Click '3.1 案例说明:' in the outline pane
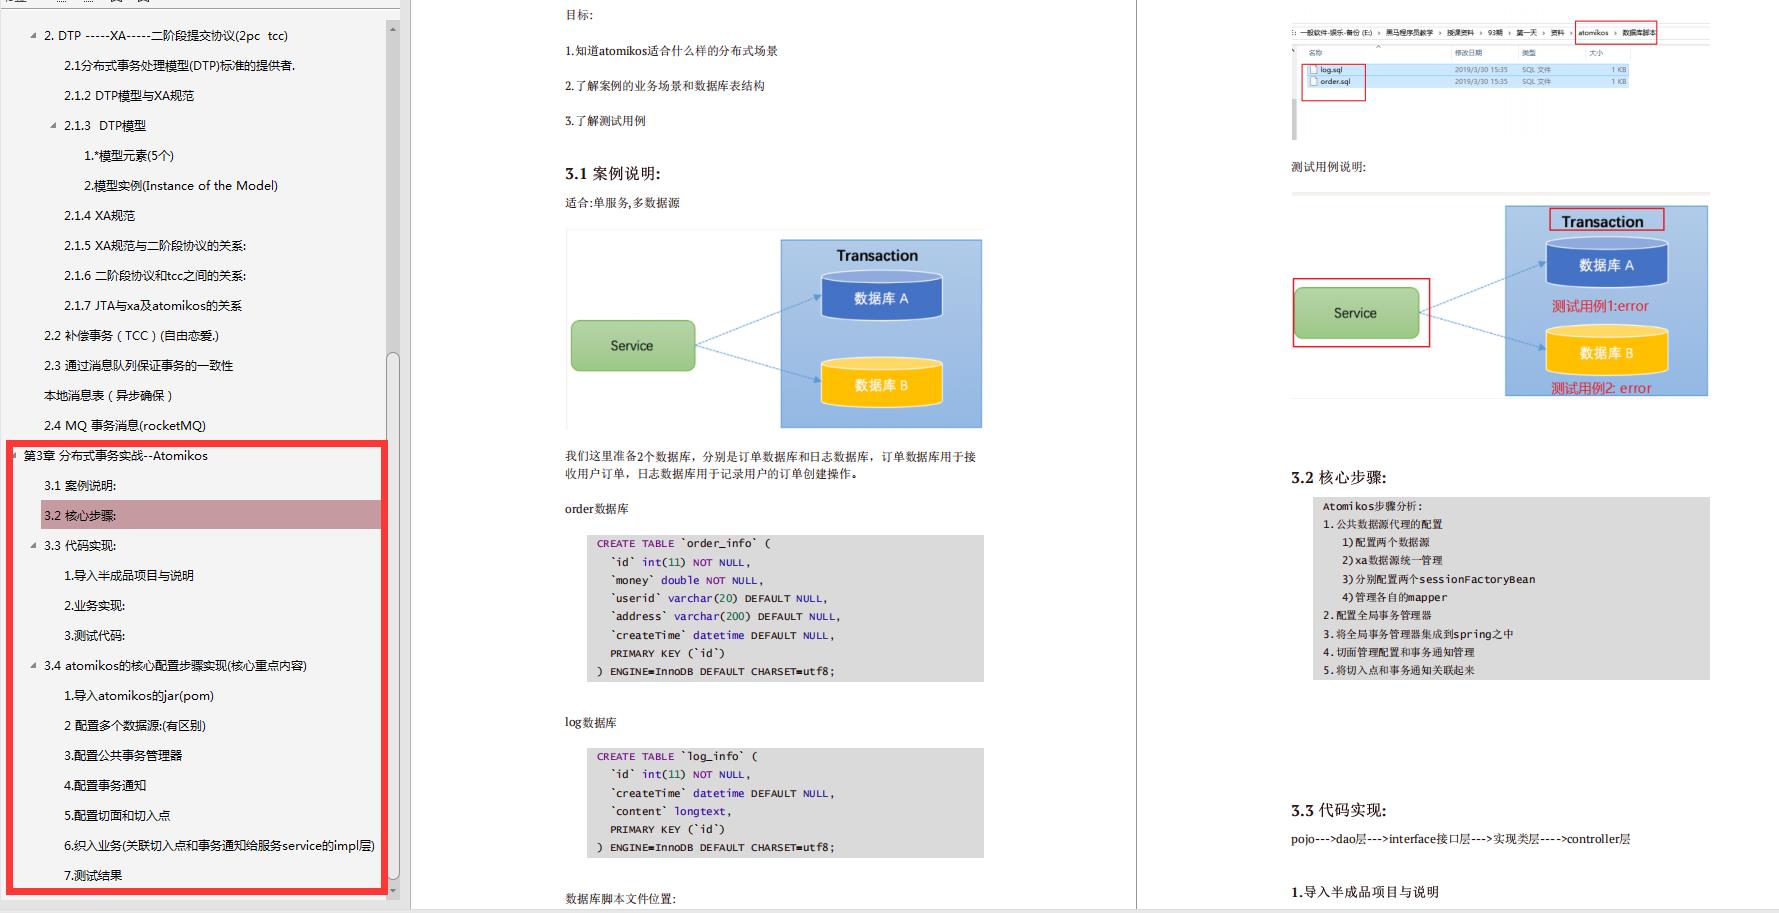Screen dimensions: 1779x913 coord(80,486)
